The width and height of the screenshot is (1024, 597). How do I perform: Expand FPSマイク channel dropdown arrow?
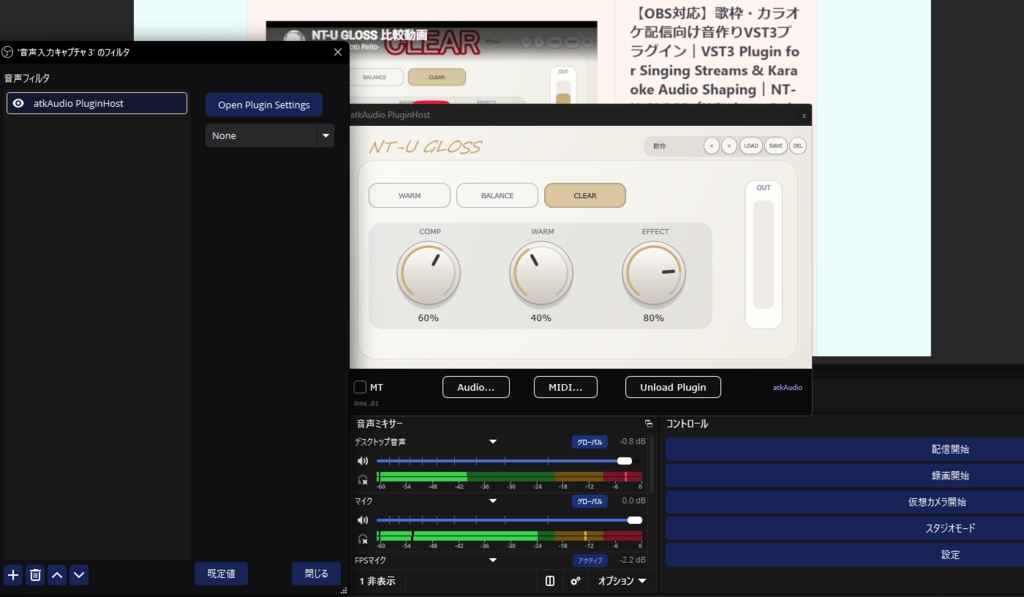(493, 560)
